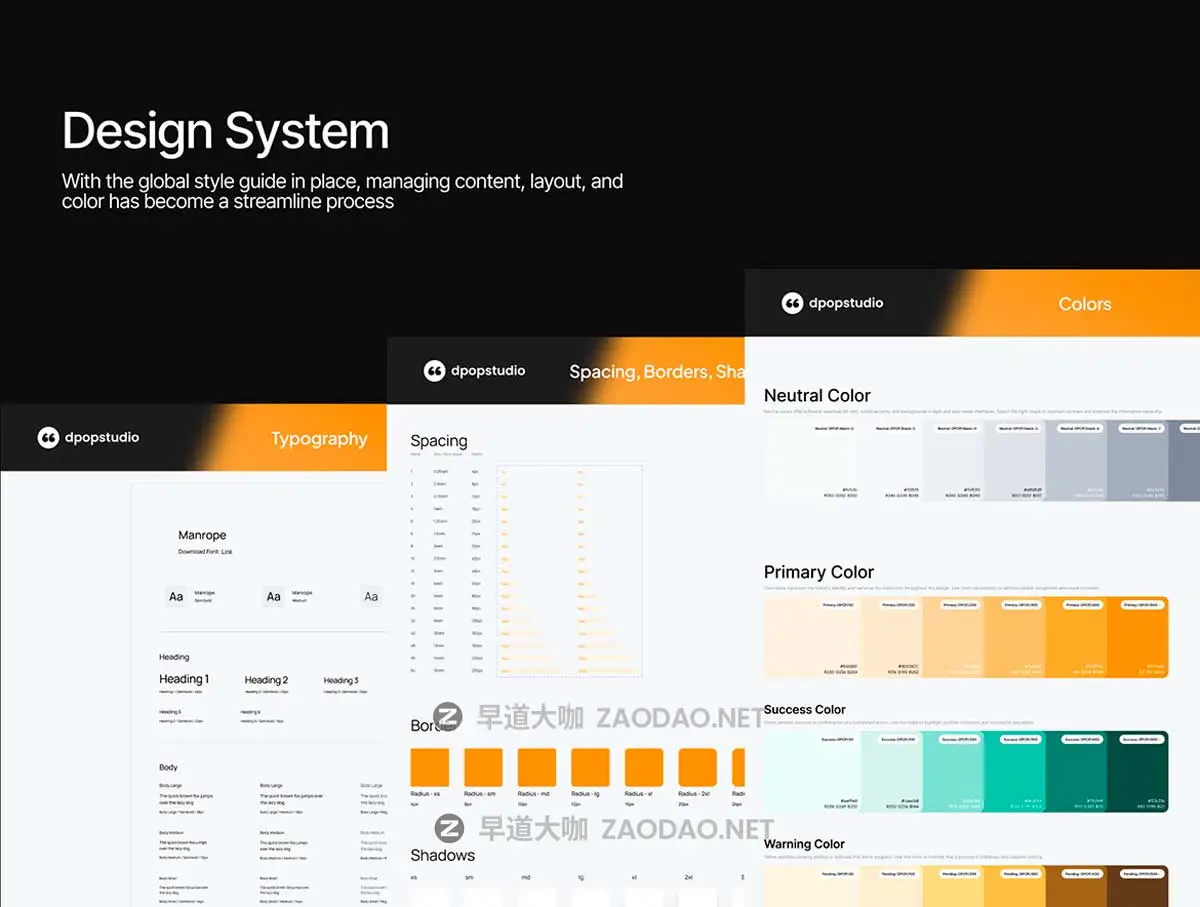Click the Z watermark icon overlapping Border heading
Image resolution: width=1200 pixels, height=907 pixels.
pos(449,717)
